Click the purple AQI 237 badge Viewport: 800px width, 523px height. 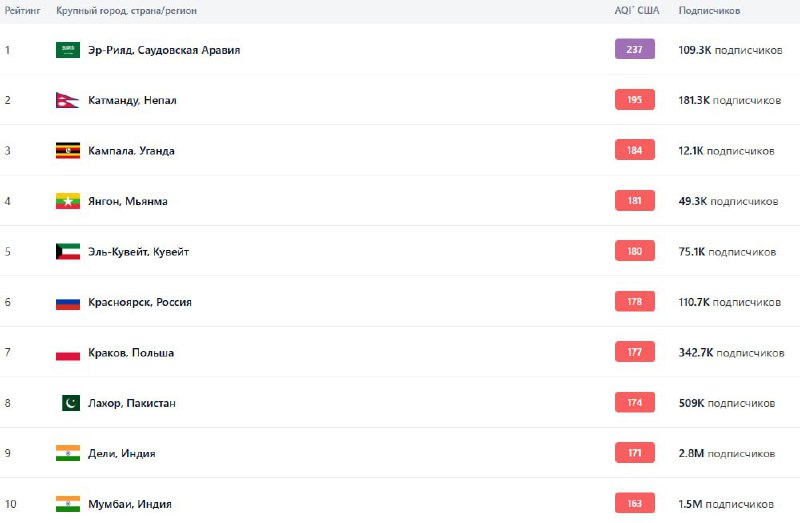click(635, 49)
